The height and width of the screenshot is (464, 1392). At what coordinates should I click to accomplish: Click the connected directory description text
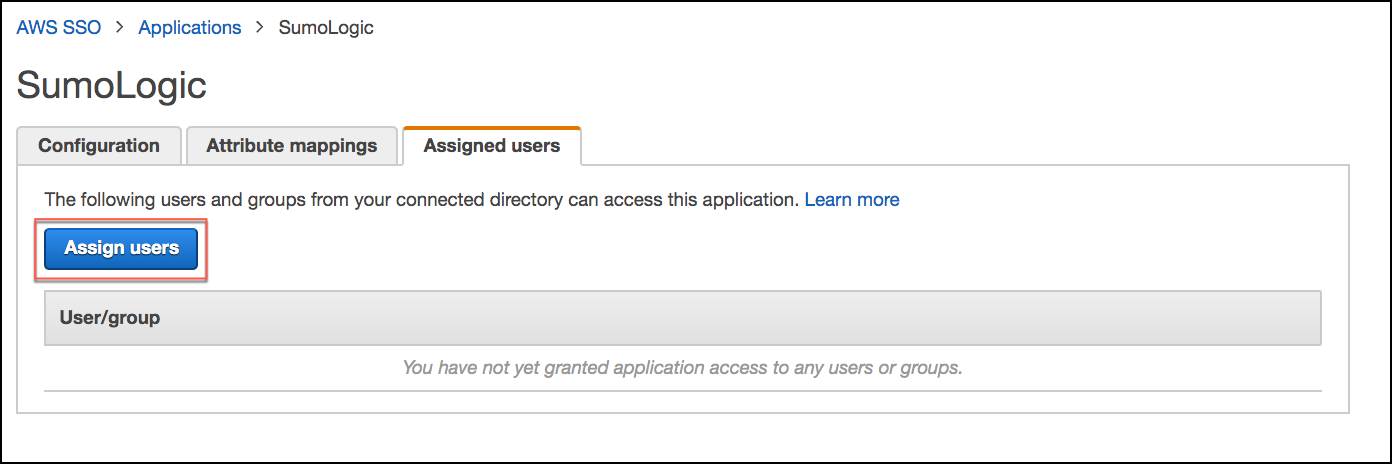tap(422, 200)
